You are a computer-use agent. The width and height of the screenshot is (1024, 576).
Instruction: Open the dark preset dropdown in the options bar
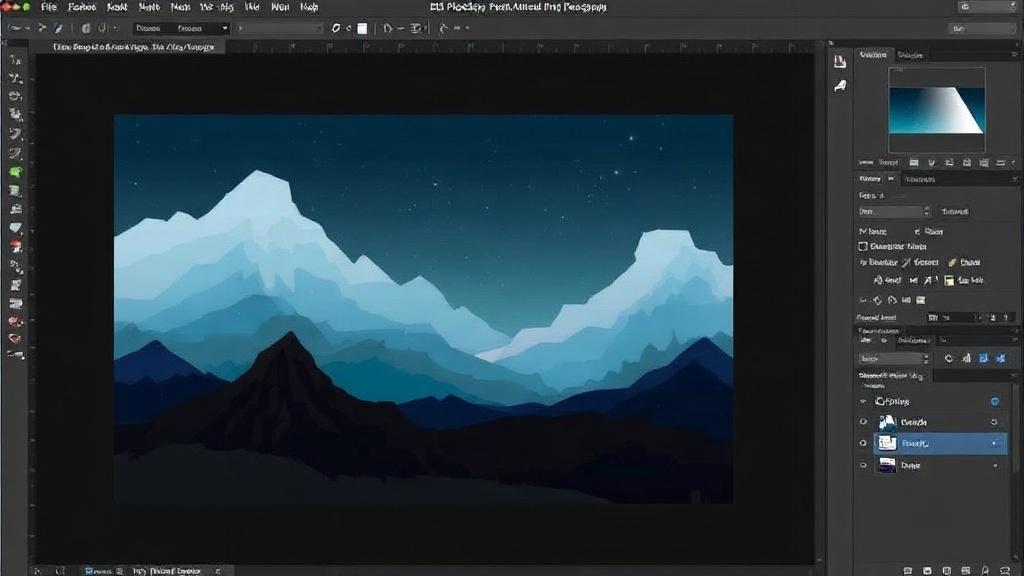(x=181, y=28)
